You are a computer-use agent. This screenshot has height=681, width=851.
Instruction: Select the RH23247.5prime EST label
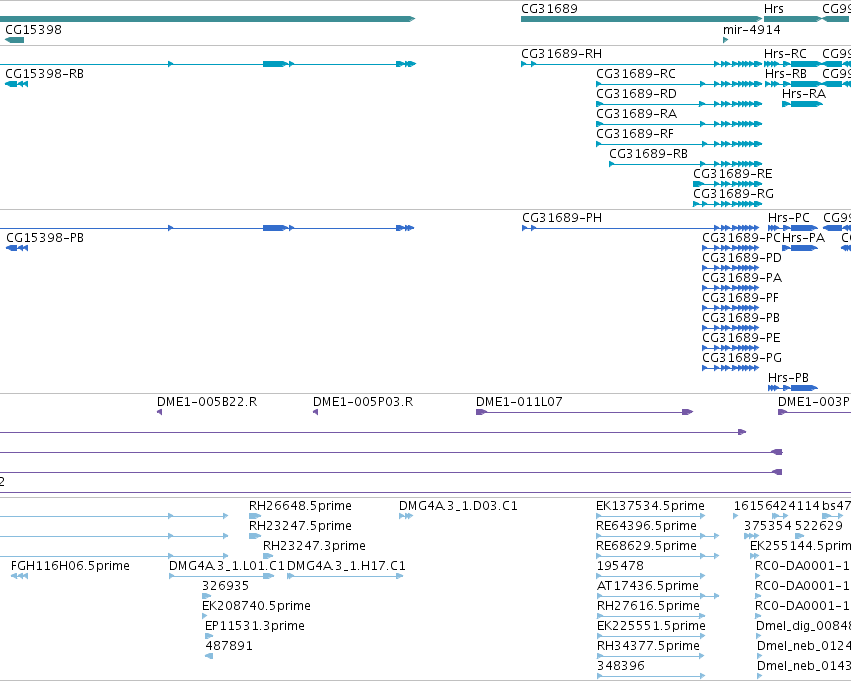coord(300,526)
